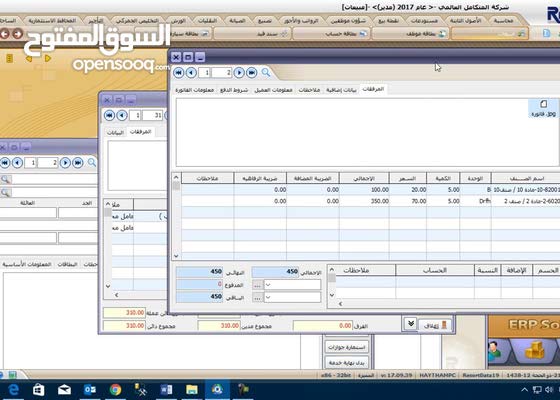Open the magnifier search in the invoice navigator
The image size is (560, 400).
click(x=266, y=72)
